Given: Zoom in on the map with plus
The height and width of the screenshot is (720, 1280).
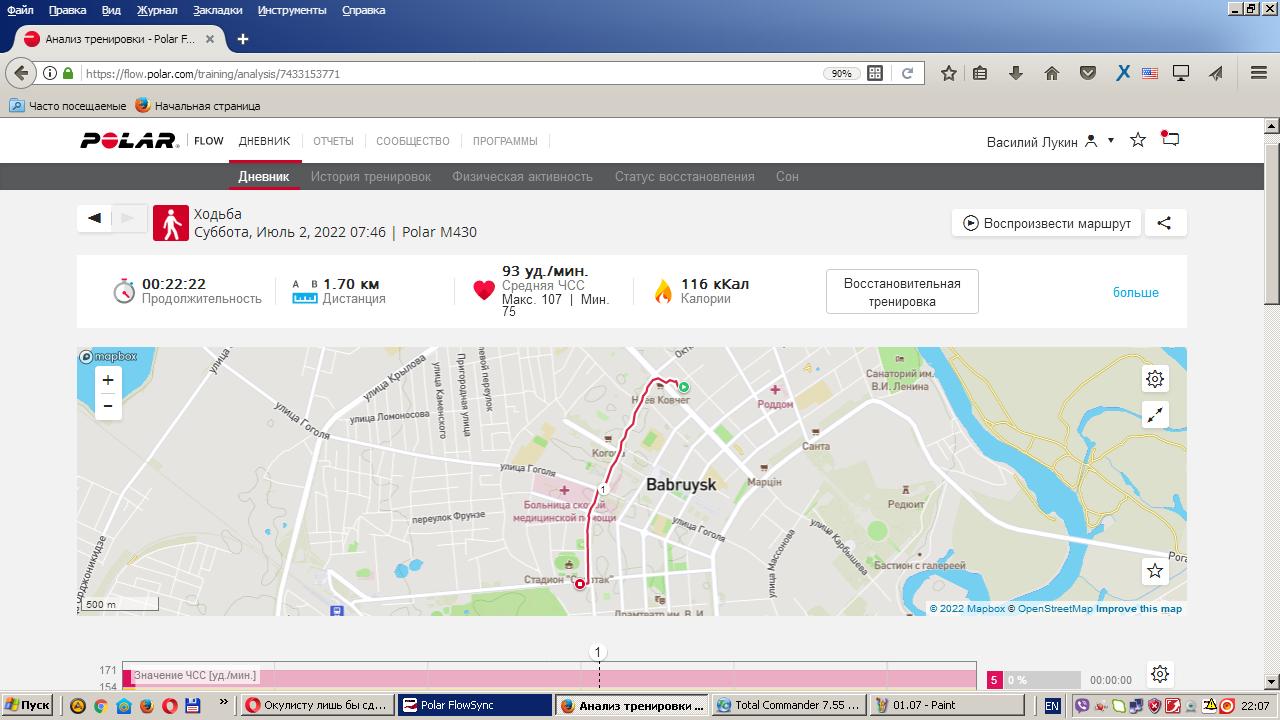Looking at the screenshot, I should tap(108, 380).
